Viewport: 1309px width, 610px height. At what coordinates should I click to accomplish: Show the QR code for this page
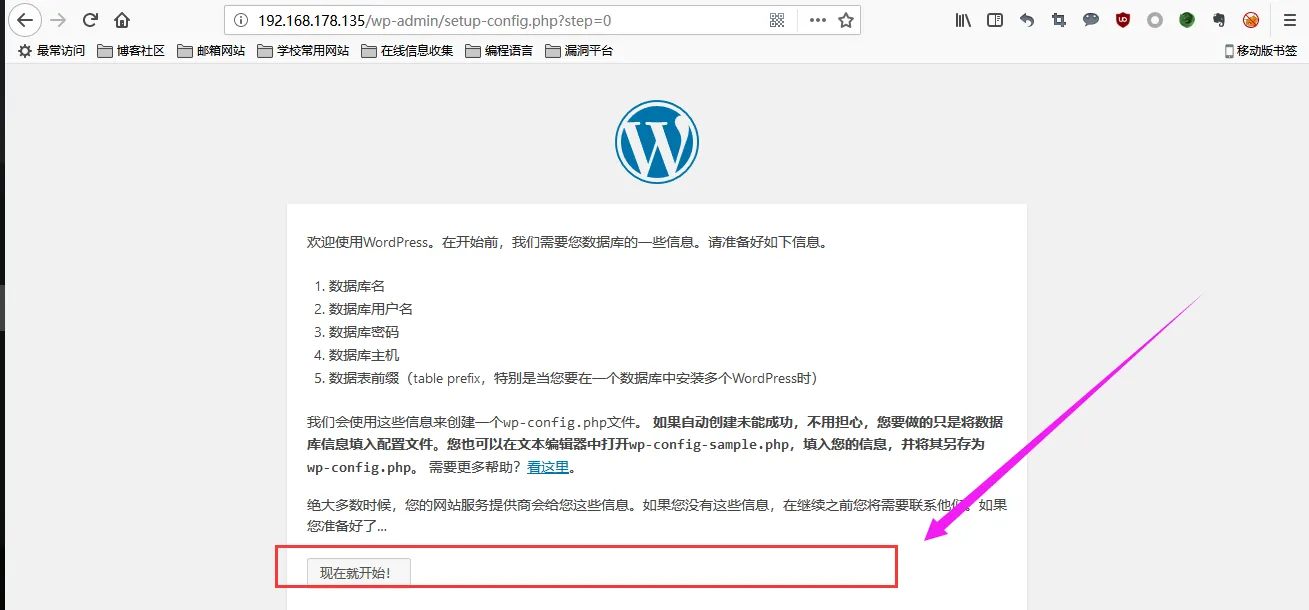pyautogui.click(x=777, y=20)
